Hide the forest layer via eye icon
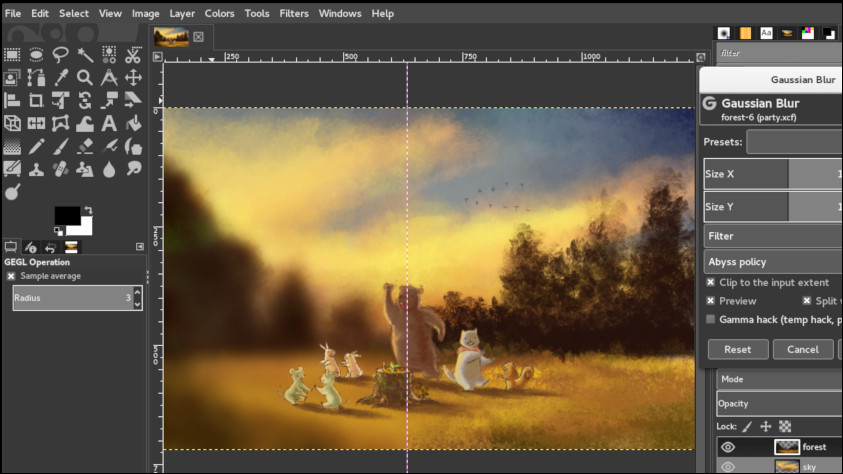 [728, 447]
